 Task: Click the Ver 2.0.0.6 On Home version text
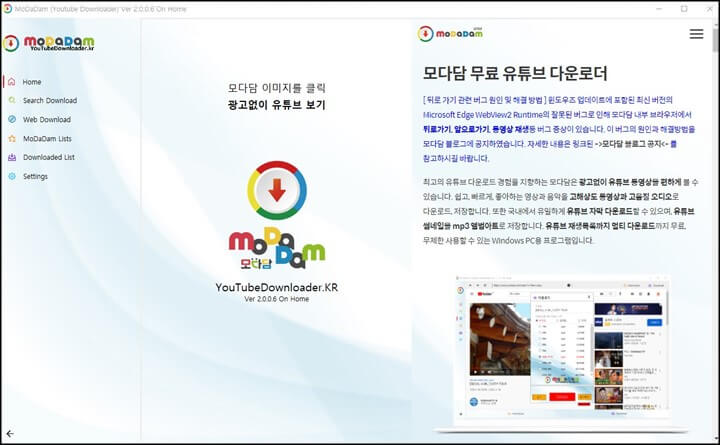tap(277, 299)
